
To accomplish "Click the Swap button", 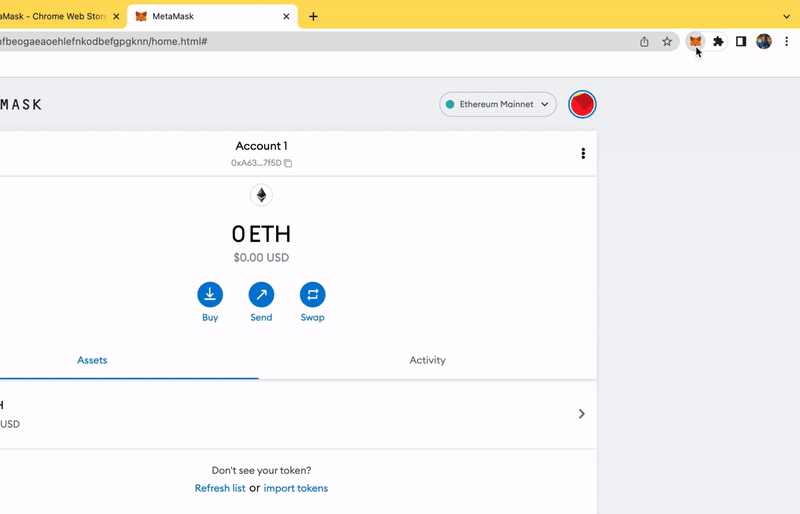I will click(x=312, y=302).
